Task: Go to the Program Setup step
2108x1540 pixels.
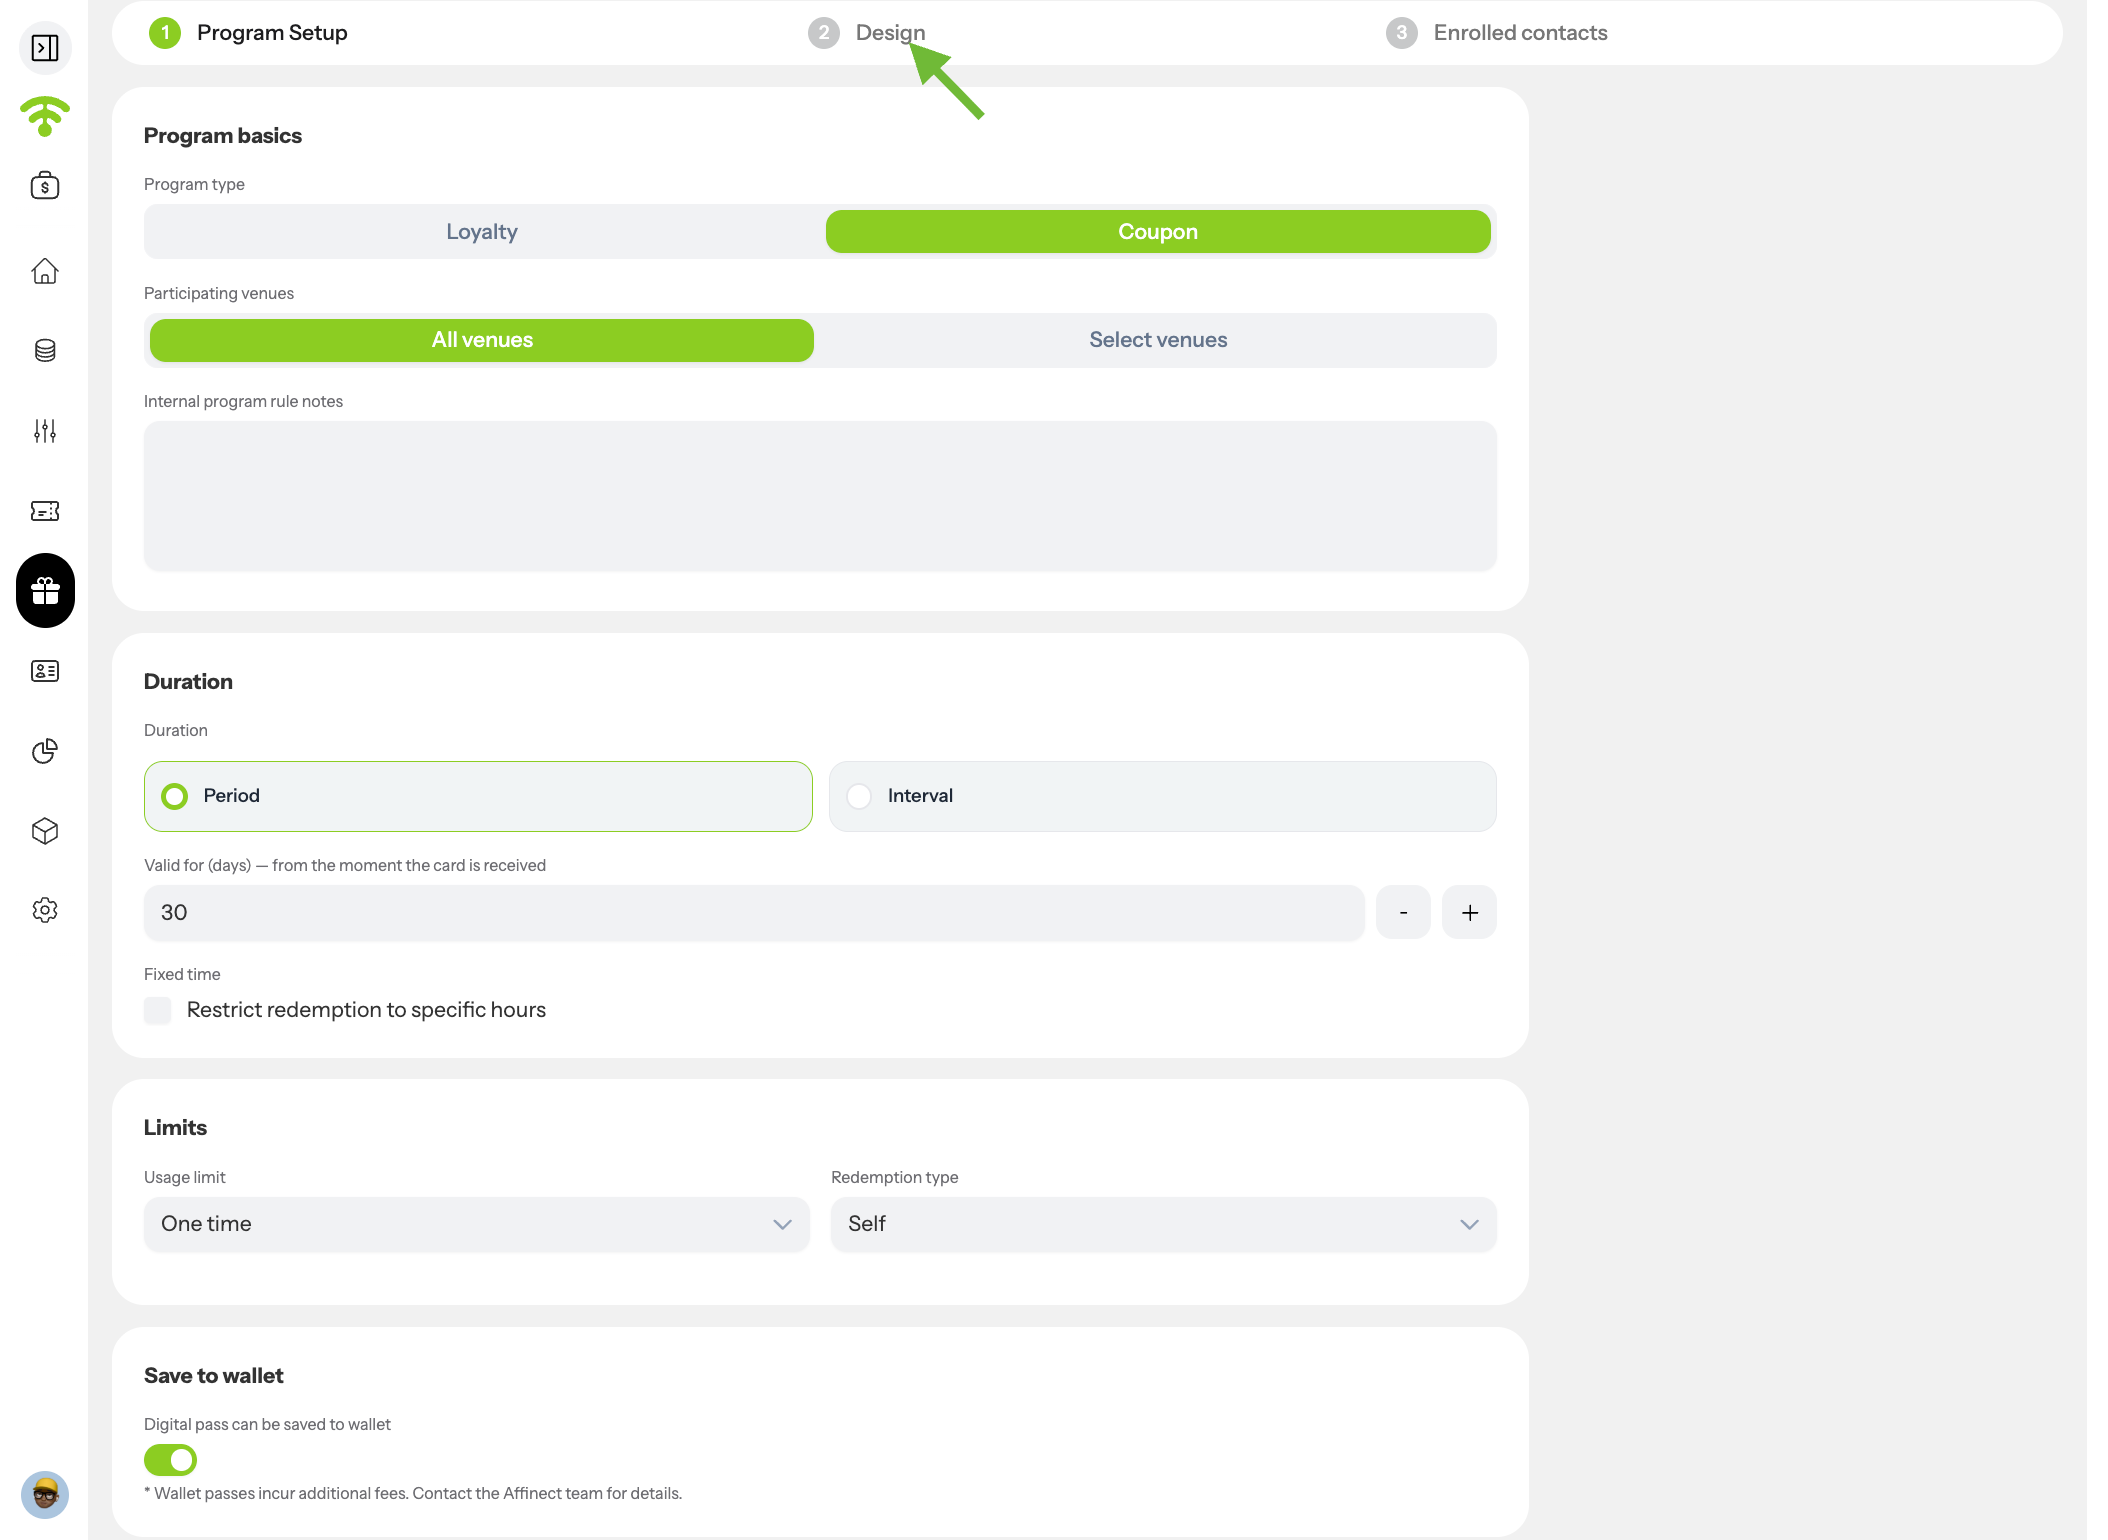Action: click(248, 33)
